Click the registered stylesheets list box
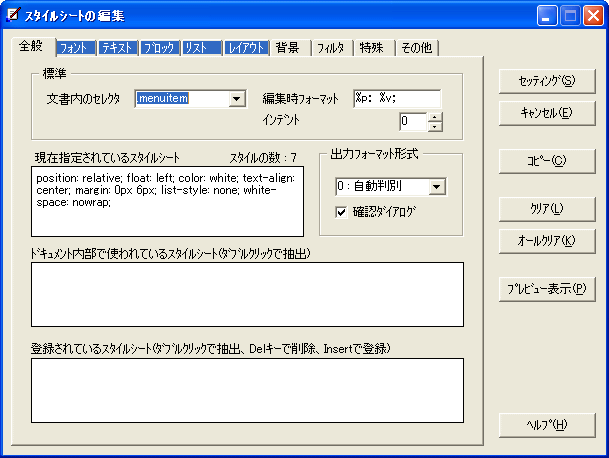The height and width of the screenshot is (458, 609). 247,390
